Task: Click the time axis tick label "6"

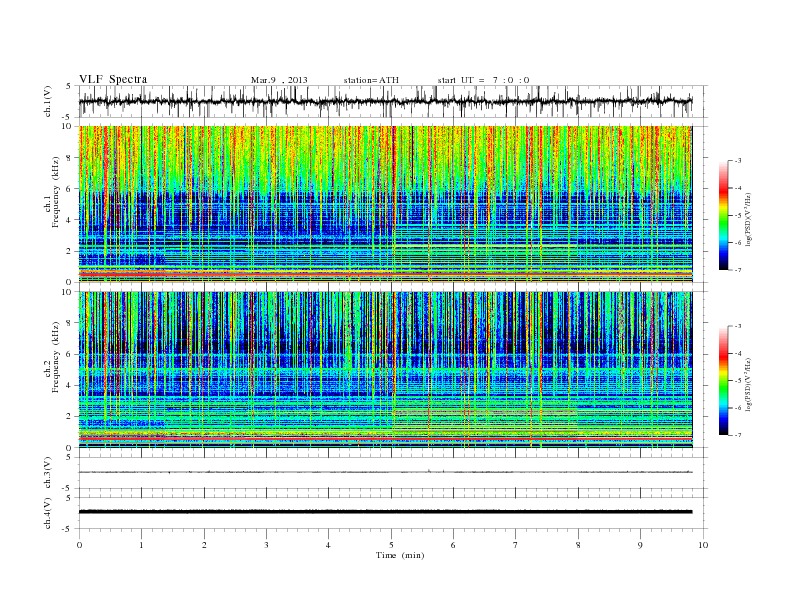Action: point(453,545)
